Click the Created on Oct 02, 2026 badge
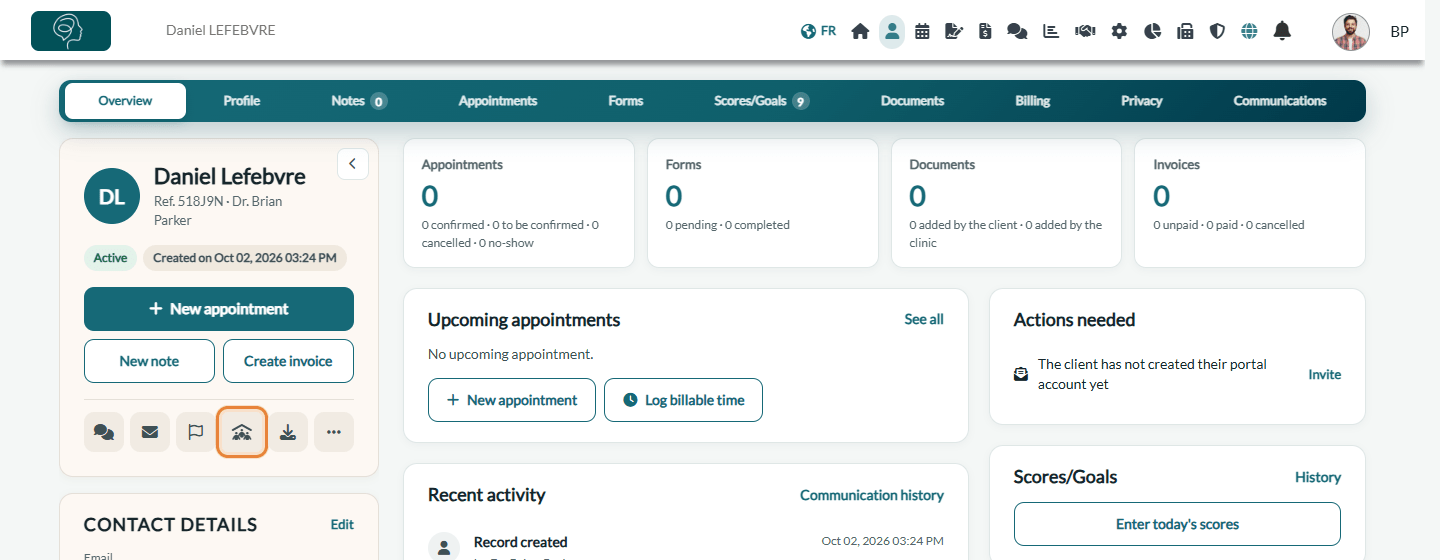 click(245, 258)
